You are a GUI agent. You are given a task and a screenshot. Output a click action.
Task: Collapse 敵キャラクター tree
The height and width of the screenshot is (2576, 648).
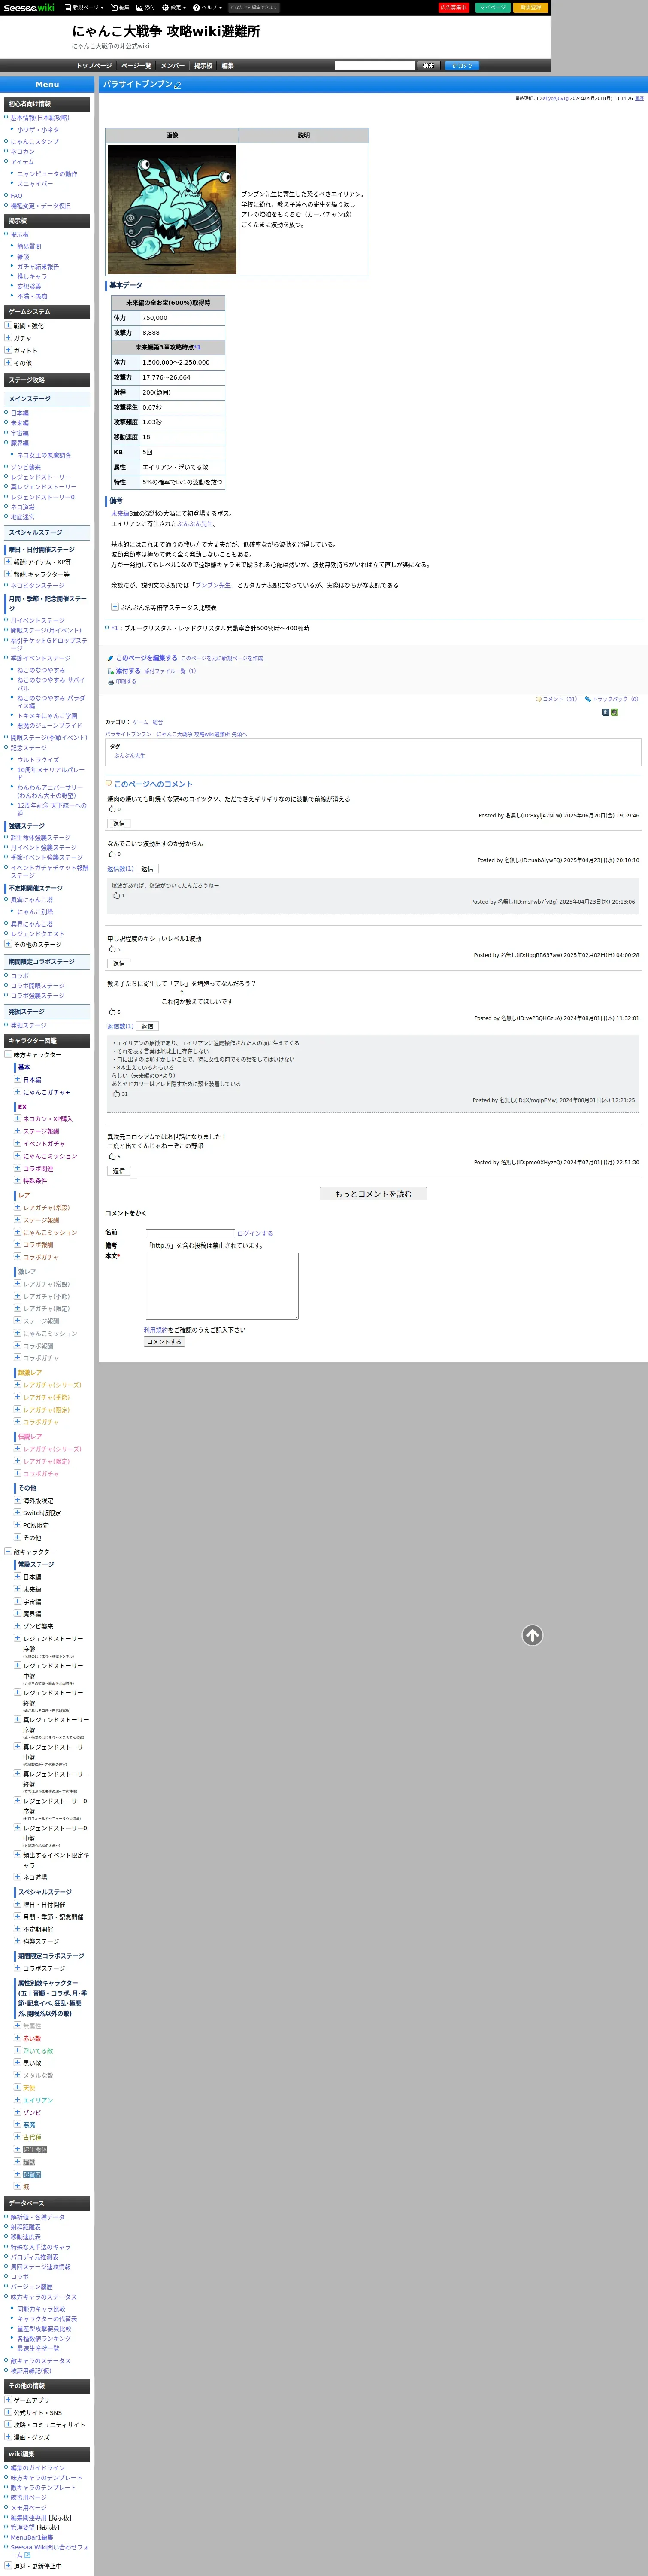[8, 1551]
